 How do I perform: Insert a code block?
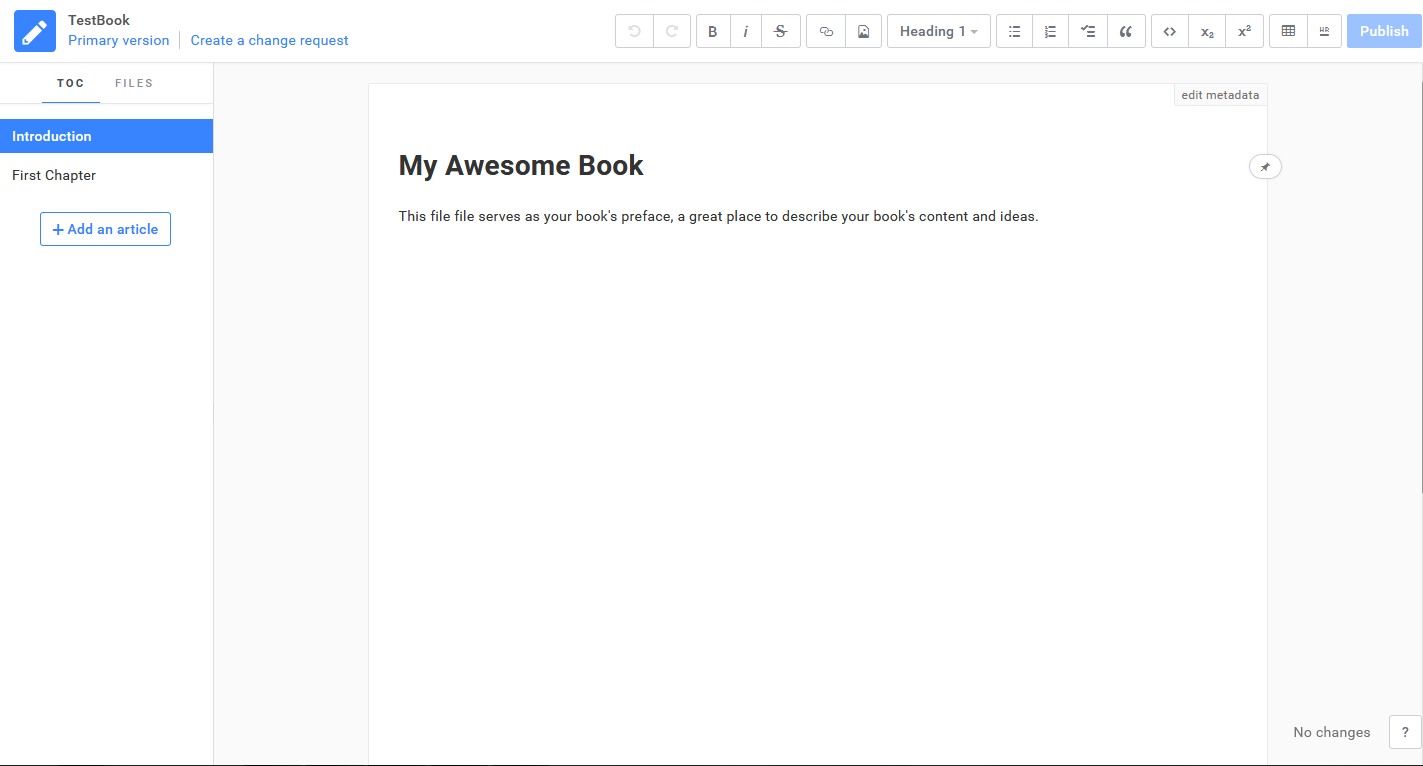(1168, 31)
